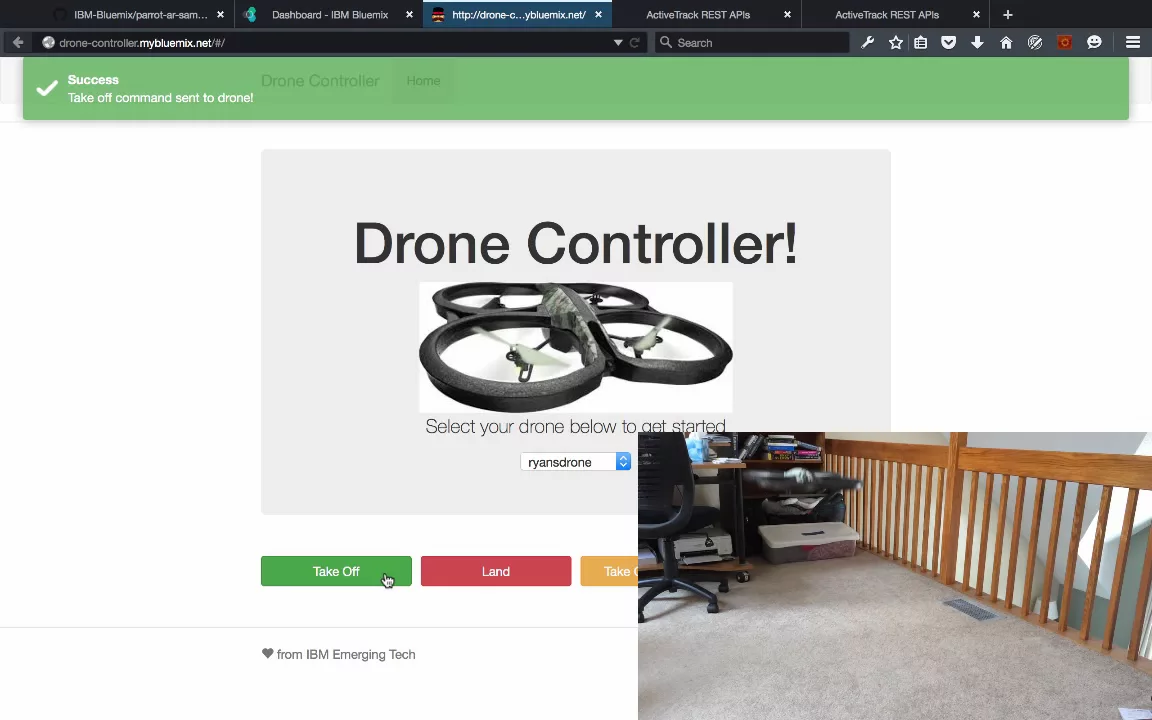Click the drone-controller tab favicon
1152x720 pixels.
pos(438,15)
